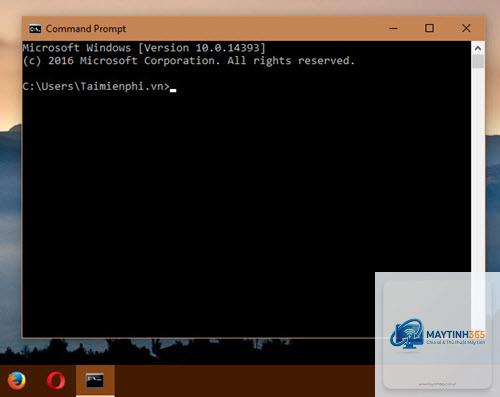500x397 pixels.
Task: Click the 'Microsoft Windows [Version 10.0.14393]' line
Action: (144, 48)
